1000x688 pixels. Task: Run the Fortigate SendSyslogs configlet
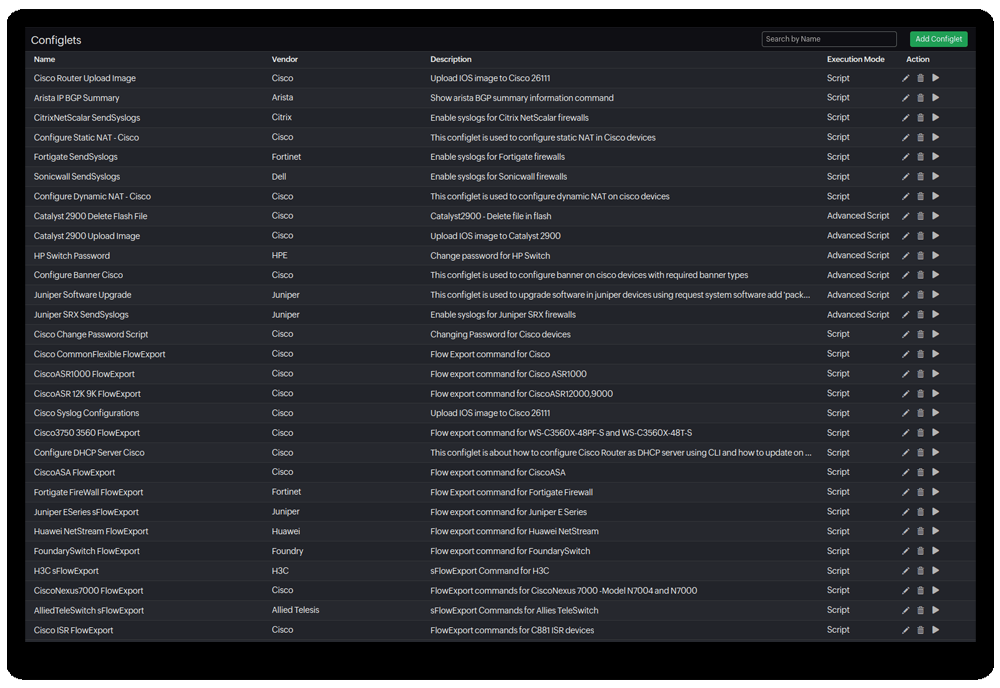coord(936,156)
